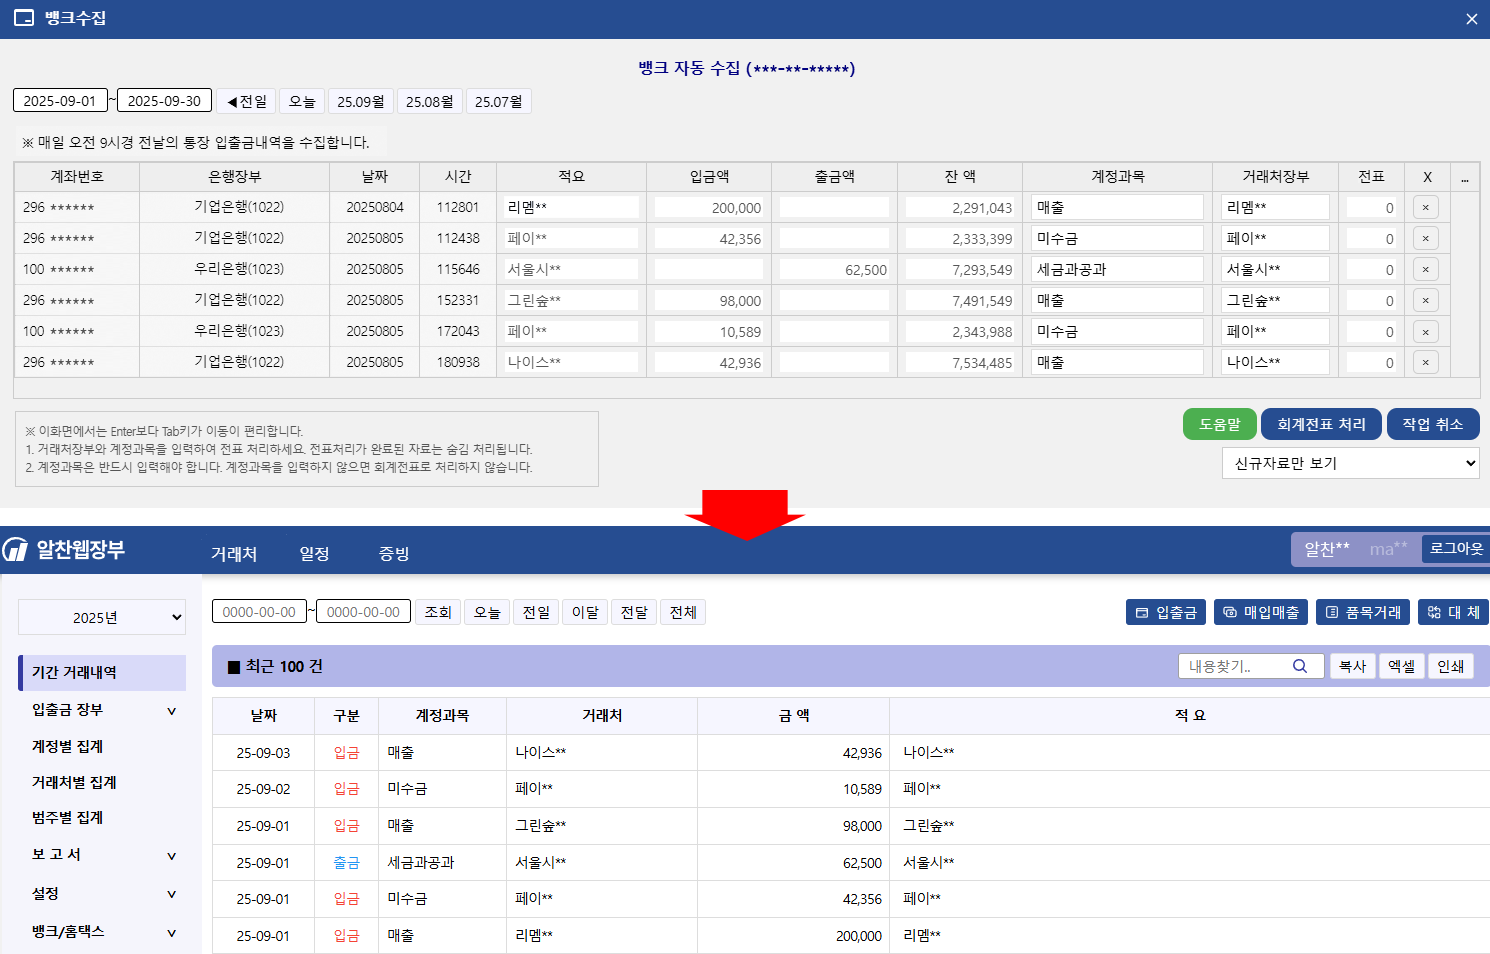Viewport: 1490px width, 954px height.
Task: Remove the 서울시** 62,500 row with X
Action: 1426,269
